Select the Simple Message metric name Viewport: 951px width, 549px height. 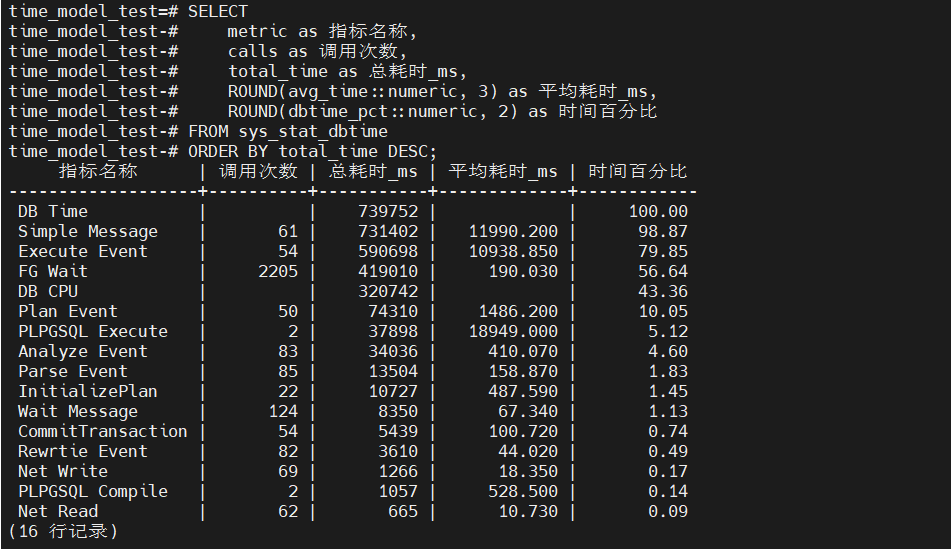click(x=87, y=231)
